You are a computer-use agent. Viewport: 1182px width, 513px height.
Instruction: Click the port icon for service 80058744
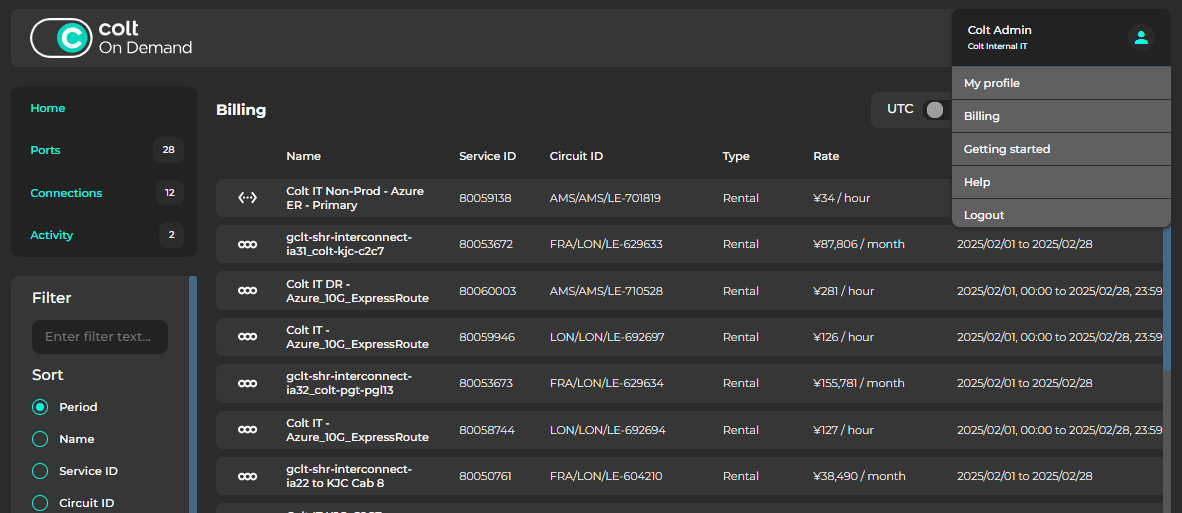tap(247, 430)
